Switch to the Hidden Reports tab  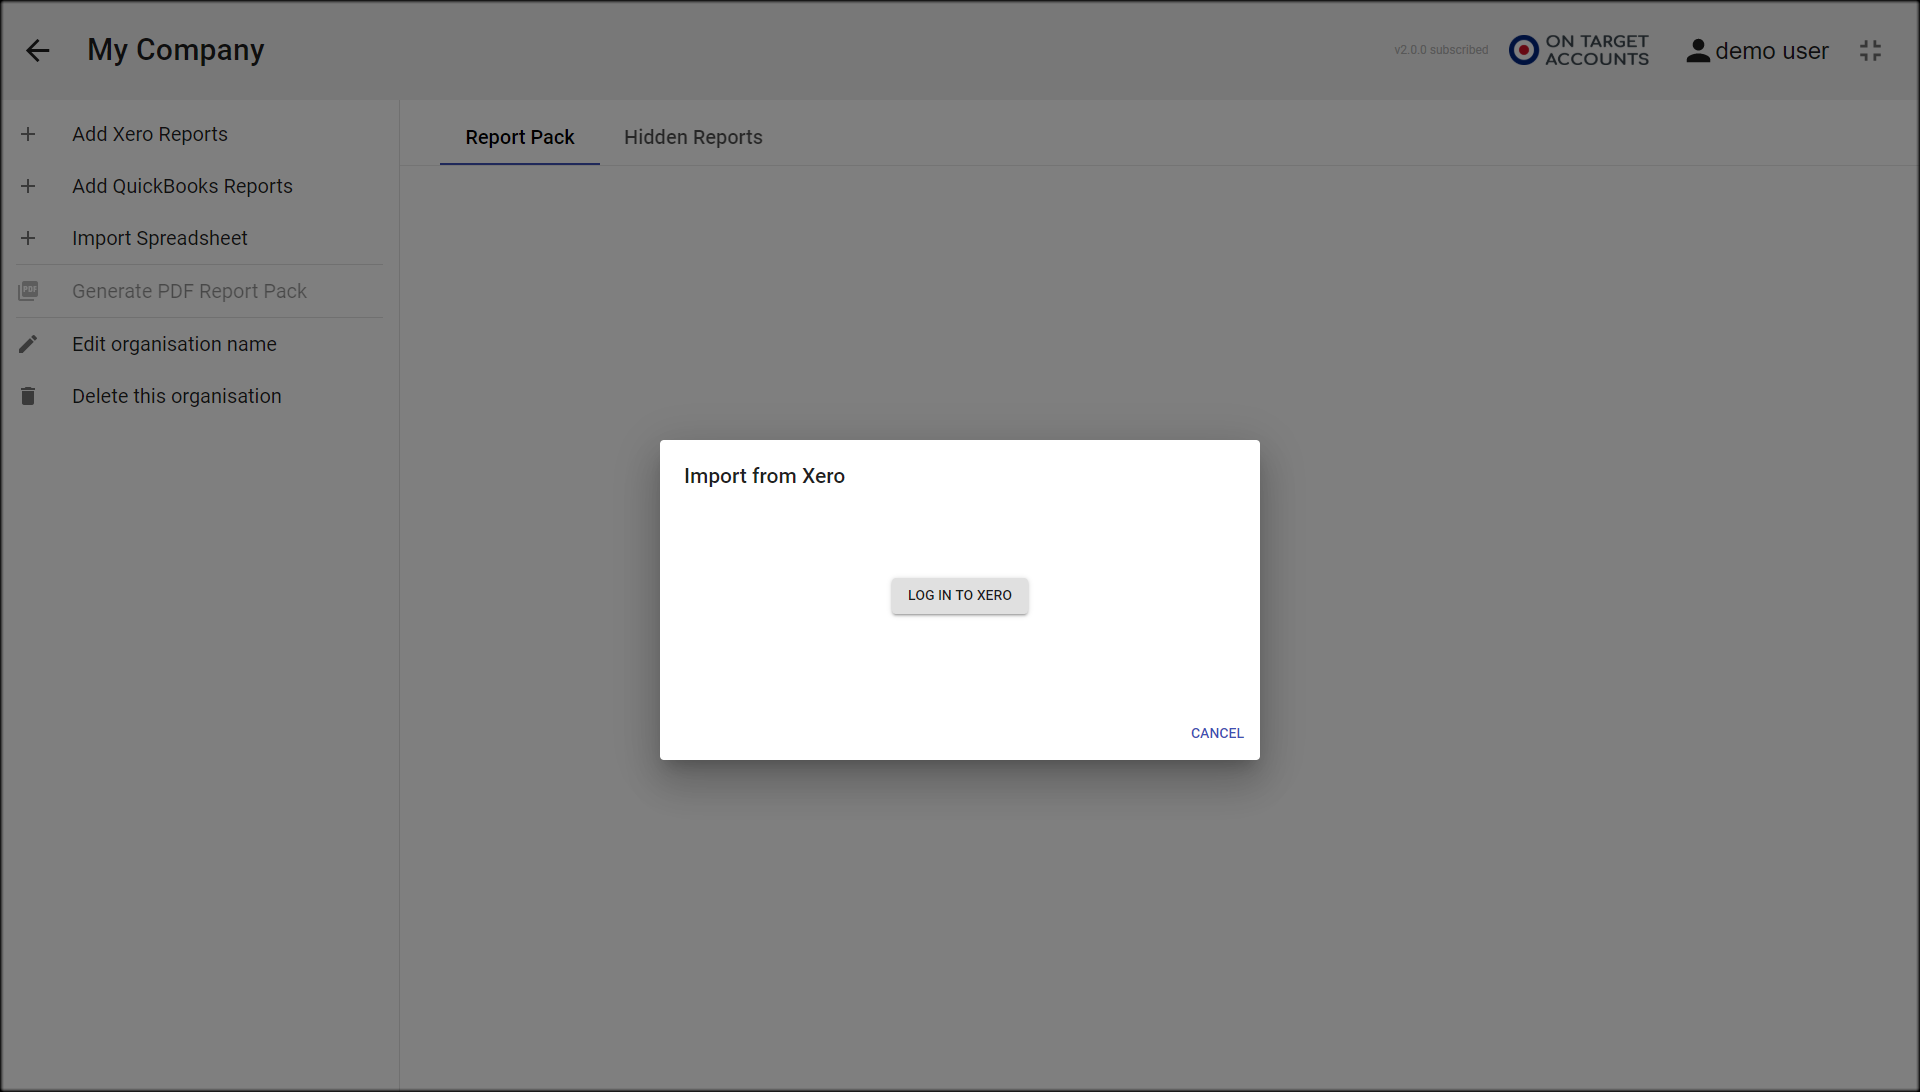tap(693, 137)
